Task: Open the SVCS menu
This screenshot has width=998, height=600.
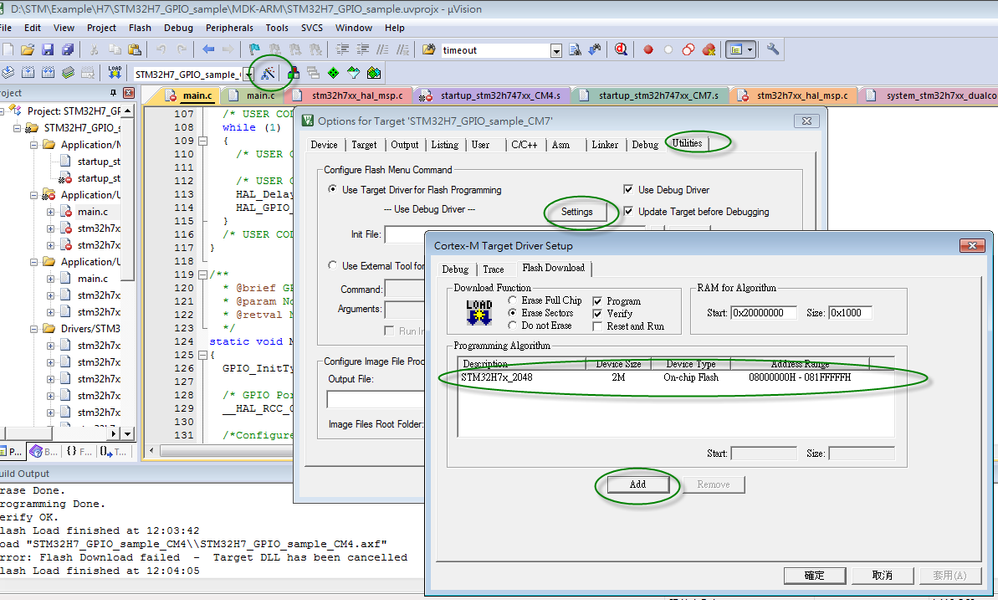Action: coord(312,28)
